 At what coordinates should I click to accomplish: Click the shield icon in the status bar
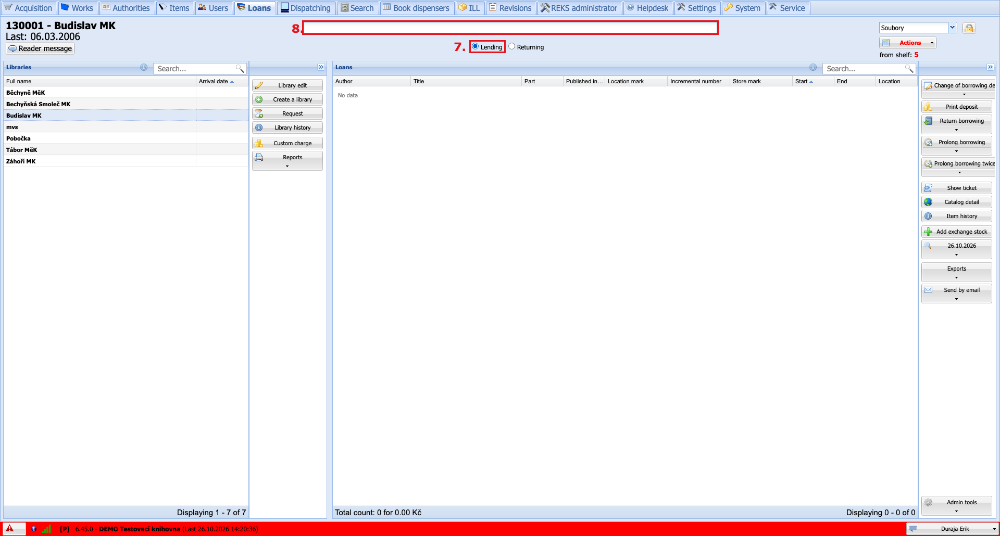[x=33, y=529]
